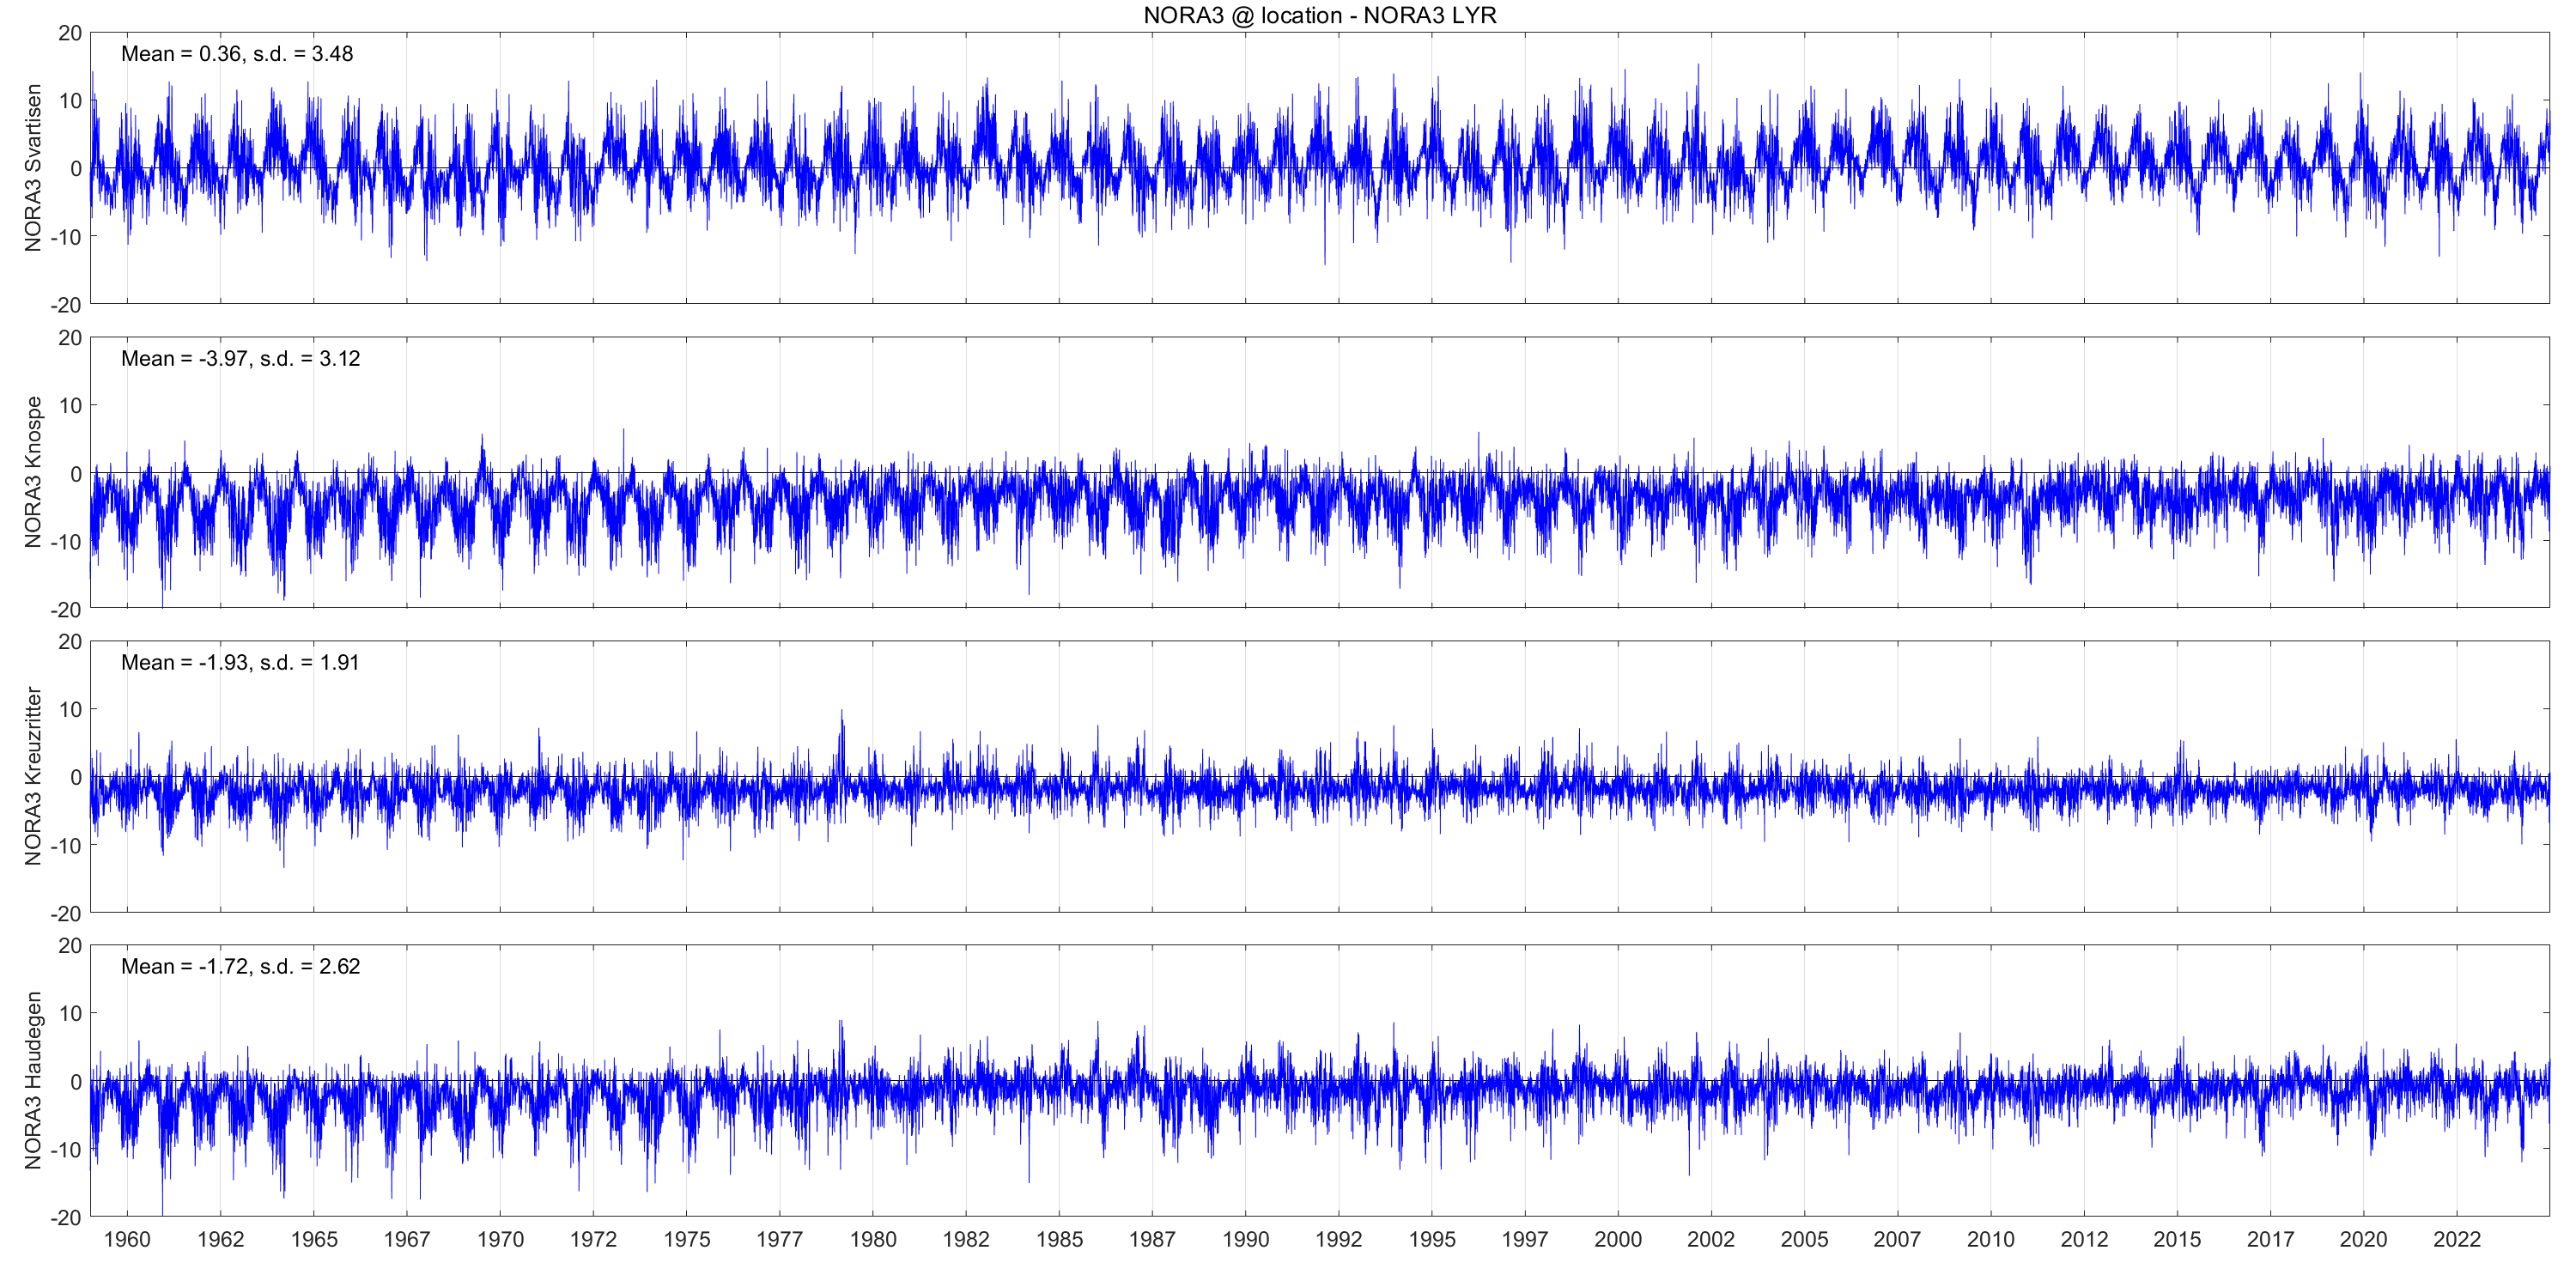This screenshot has height=1281, width=2576.
Task: Click the 1995 x-axis tick label
Action: 1432,1239
